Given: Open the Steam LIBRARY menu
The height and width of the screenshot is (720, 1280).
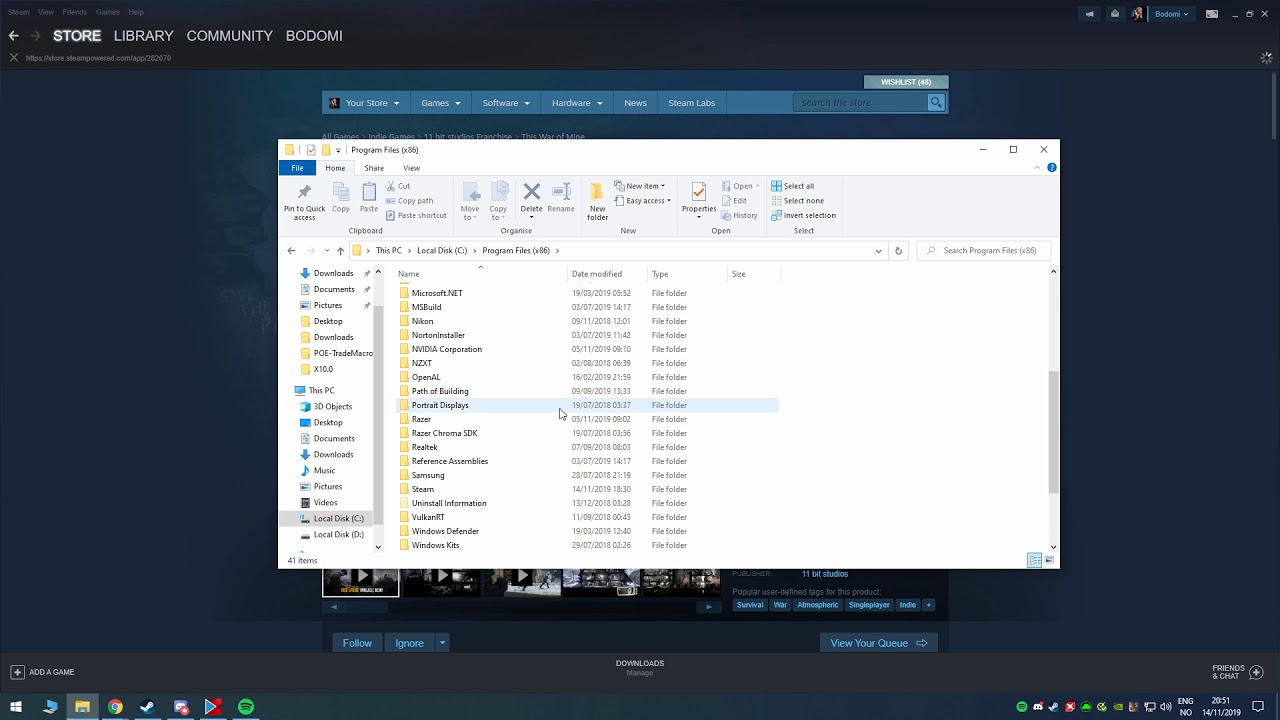Looking at the screenshot, I should (143, 36).
